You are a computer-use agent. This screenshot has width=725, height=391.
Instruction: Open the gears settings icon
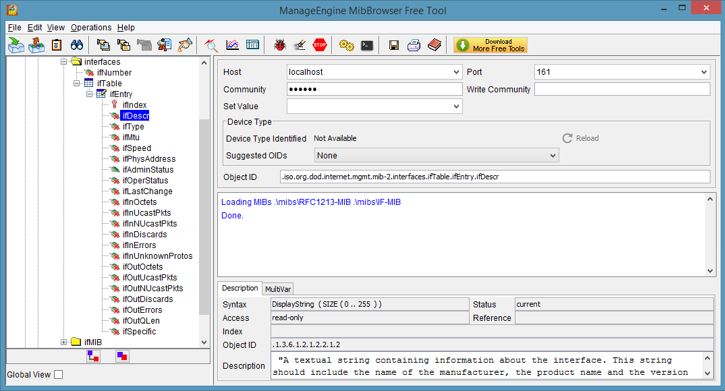point(346,45)
